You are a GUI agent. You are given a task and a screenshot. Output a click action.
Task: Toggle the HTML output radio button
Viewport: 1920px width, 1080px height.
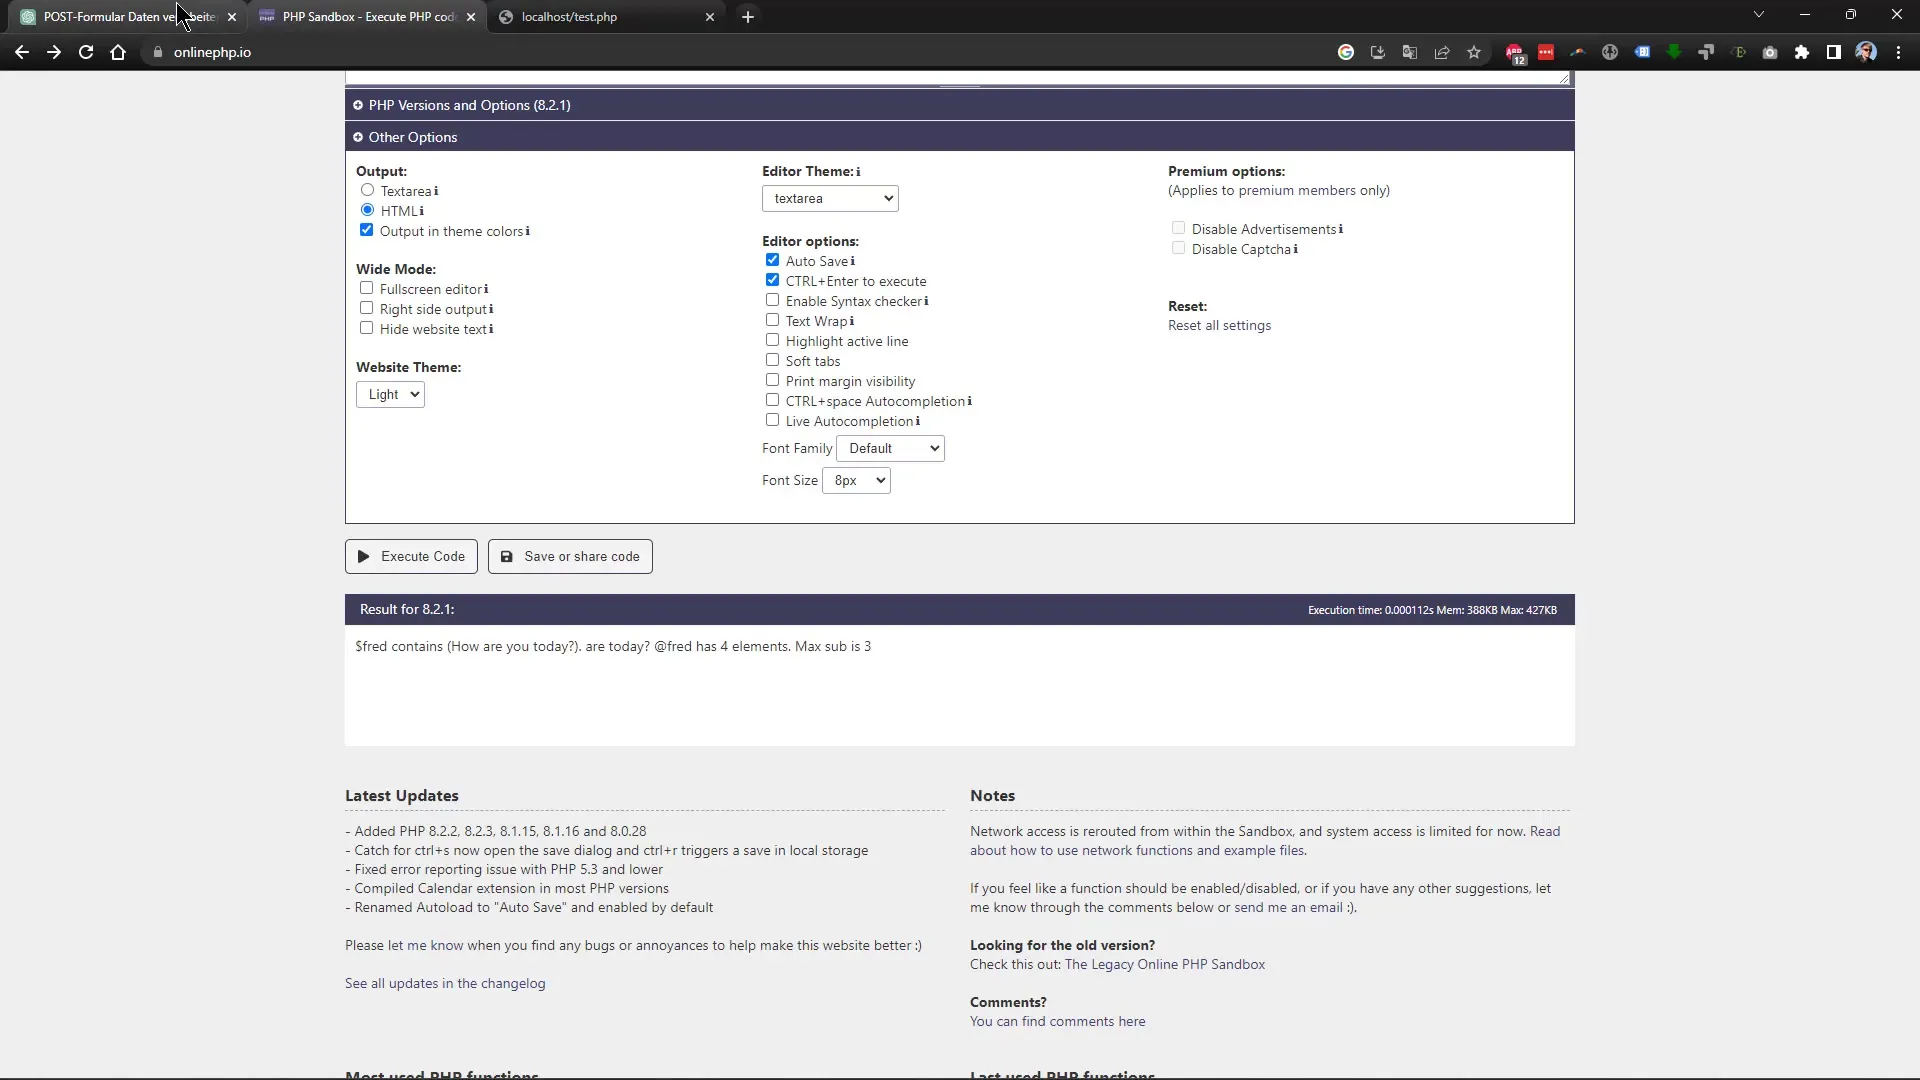368,210
